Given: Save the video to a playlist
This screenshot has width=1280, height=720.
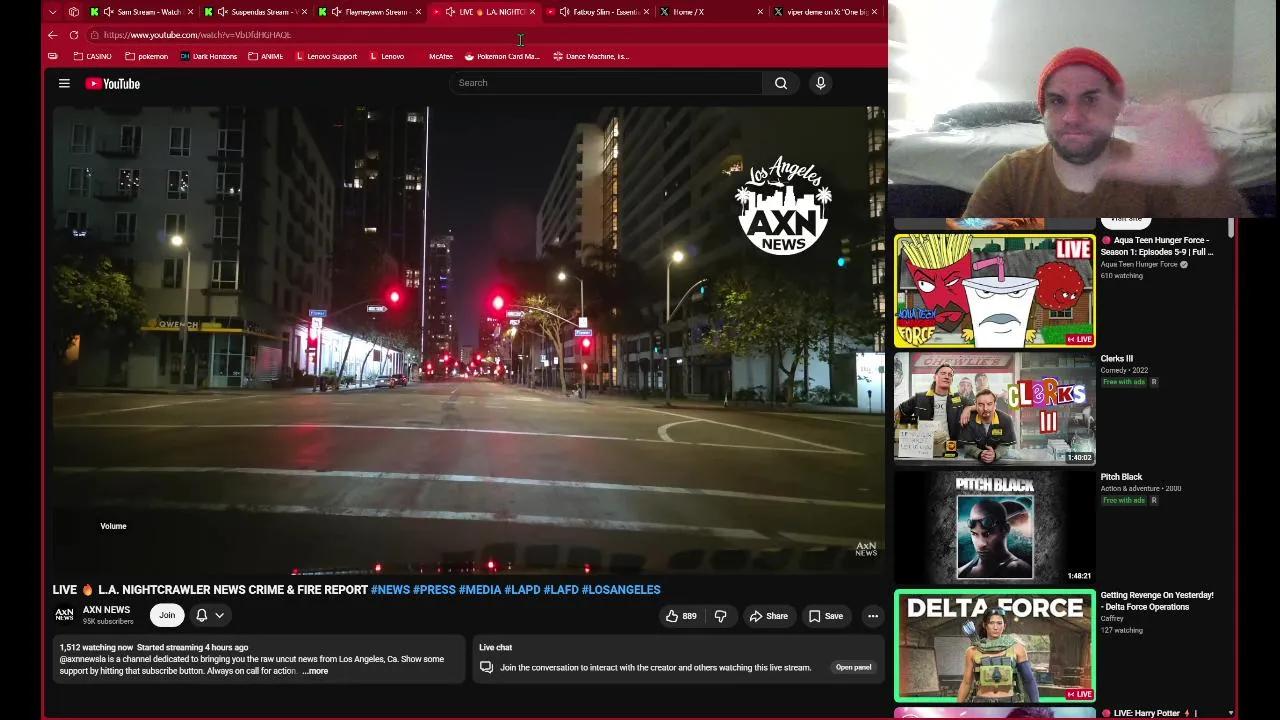Looking at the screenshot, I should [x=826, y=616].
